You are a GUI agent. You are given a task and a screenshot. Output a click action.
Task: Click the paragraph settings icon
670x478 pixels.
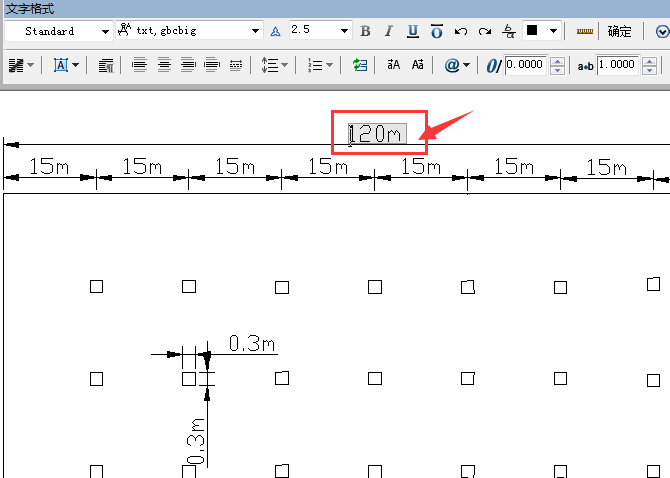pyautogui.click(x=107, y=65)
